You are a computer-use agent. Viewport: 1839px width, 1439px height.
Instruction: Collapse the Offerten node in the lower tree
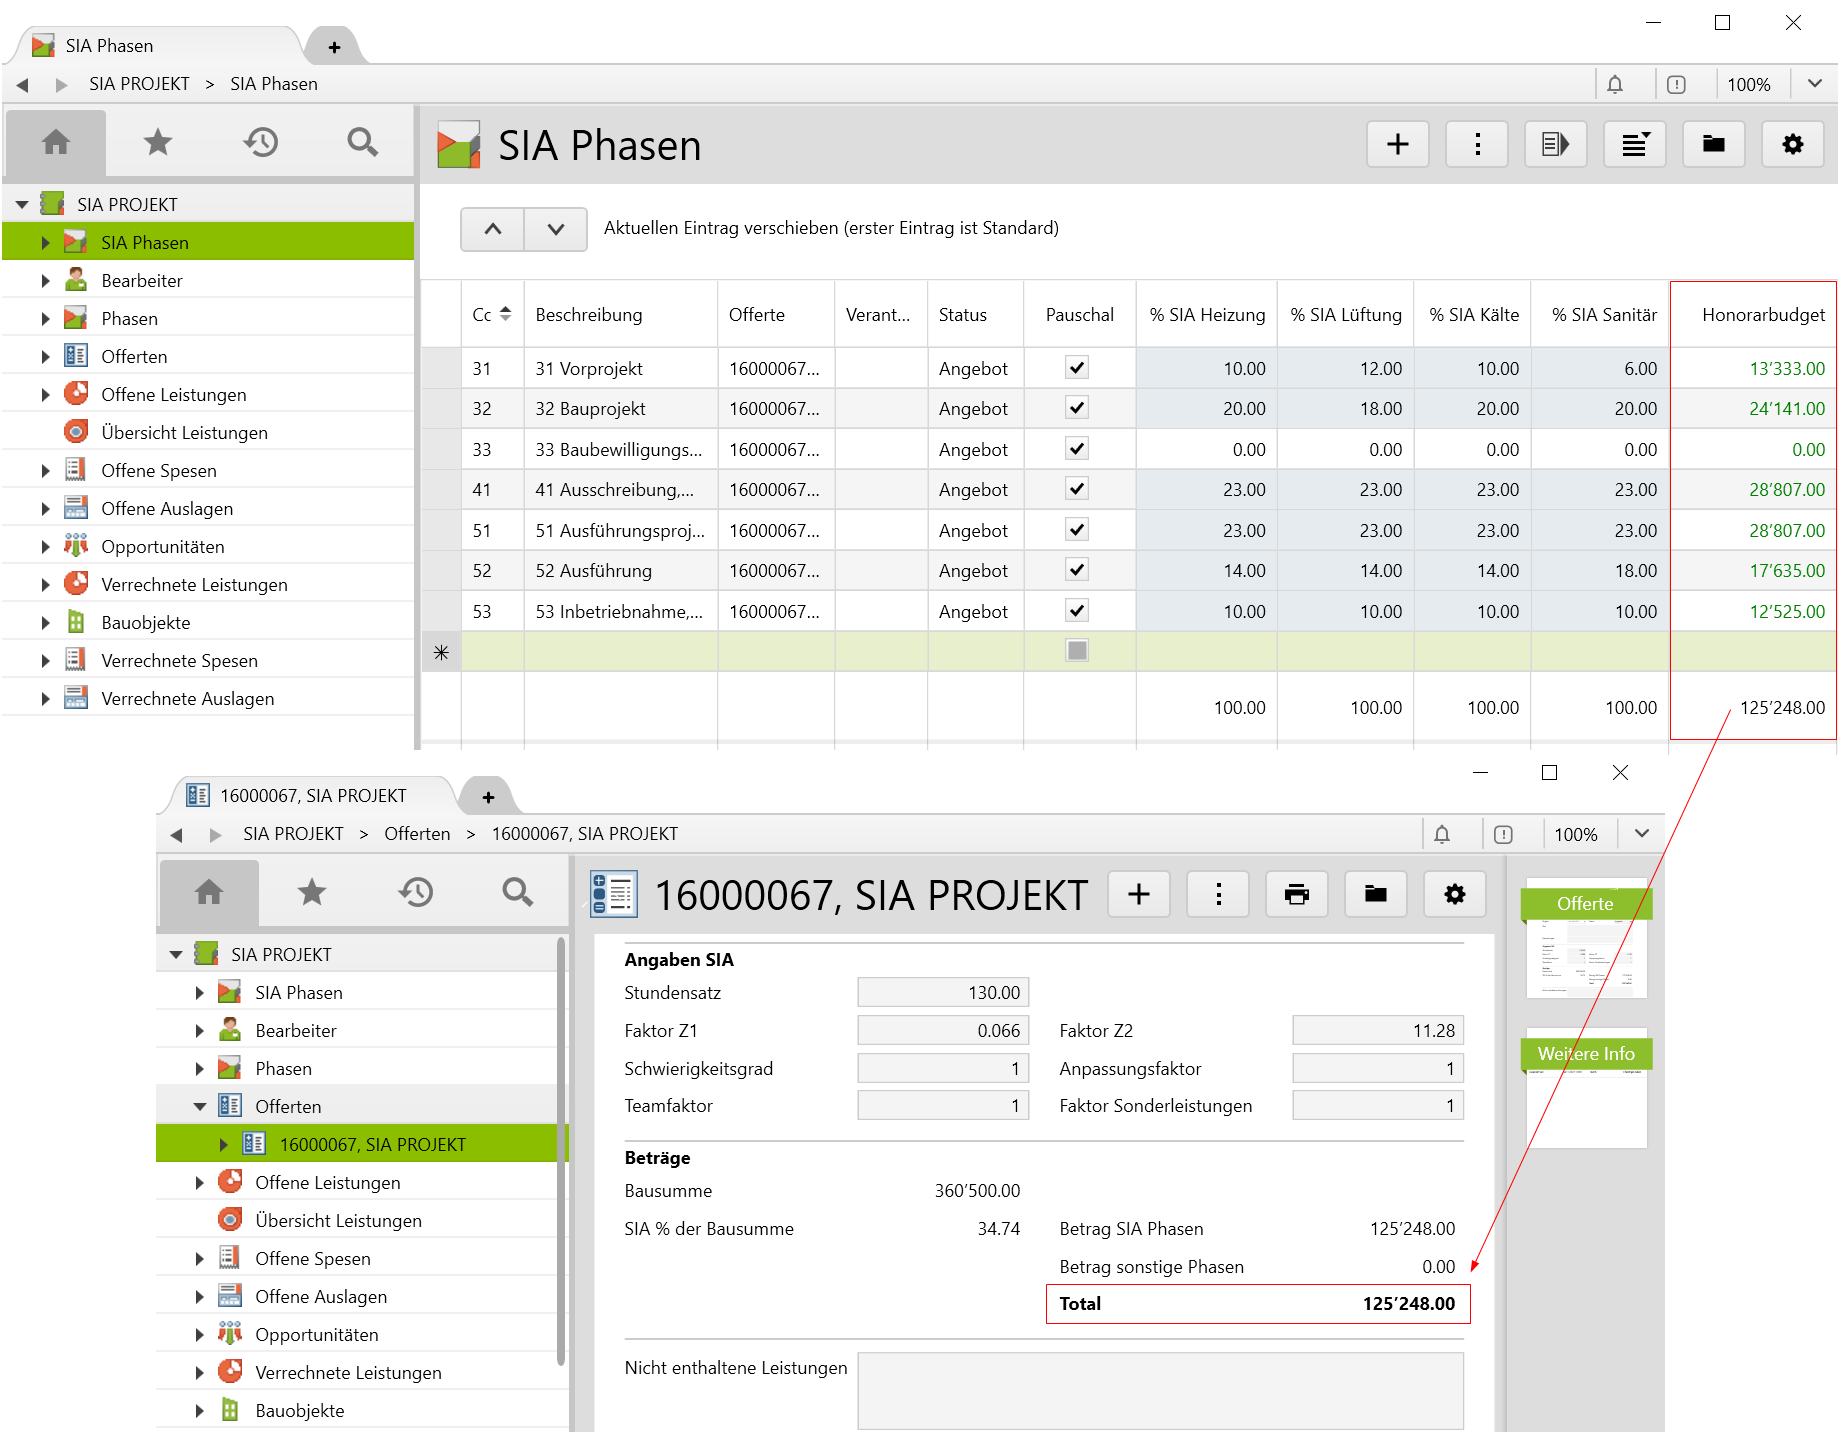pyautogui.click(x=199, y=1107)
